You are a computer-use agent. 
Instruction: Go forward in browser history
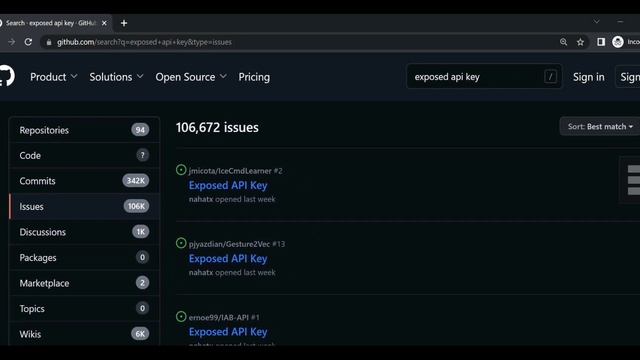(11, 42)
